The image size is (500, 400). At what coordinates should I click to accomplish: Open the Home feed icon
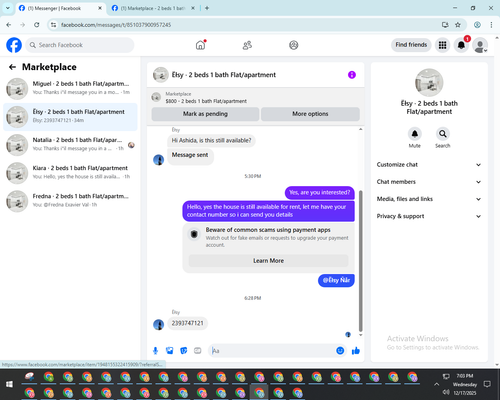[200, 45]
